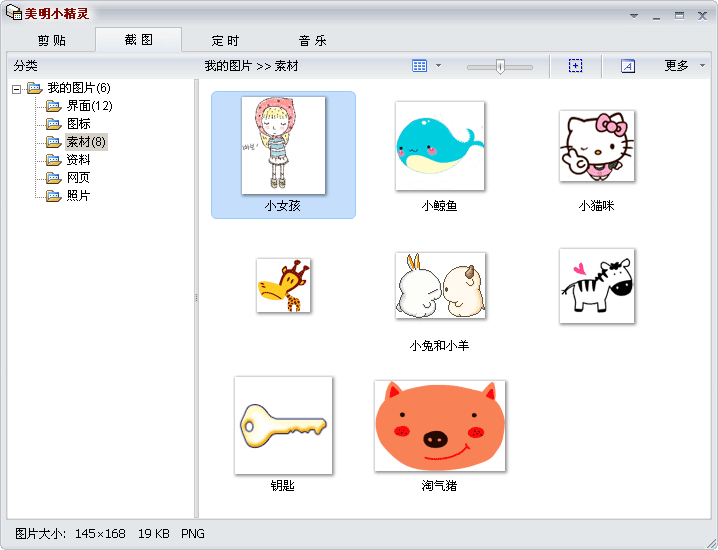Viewport: 718px width, 550px height.
Task: Click the 界面 folder icon
Action: coord(54,106)
